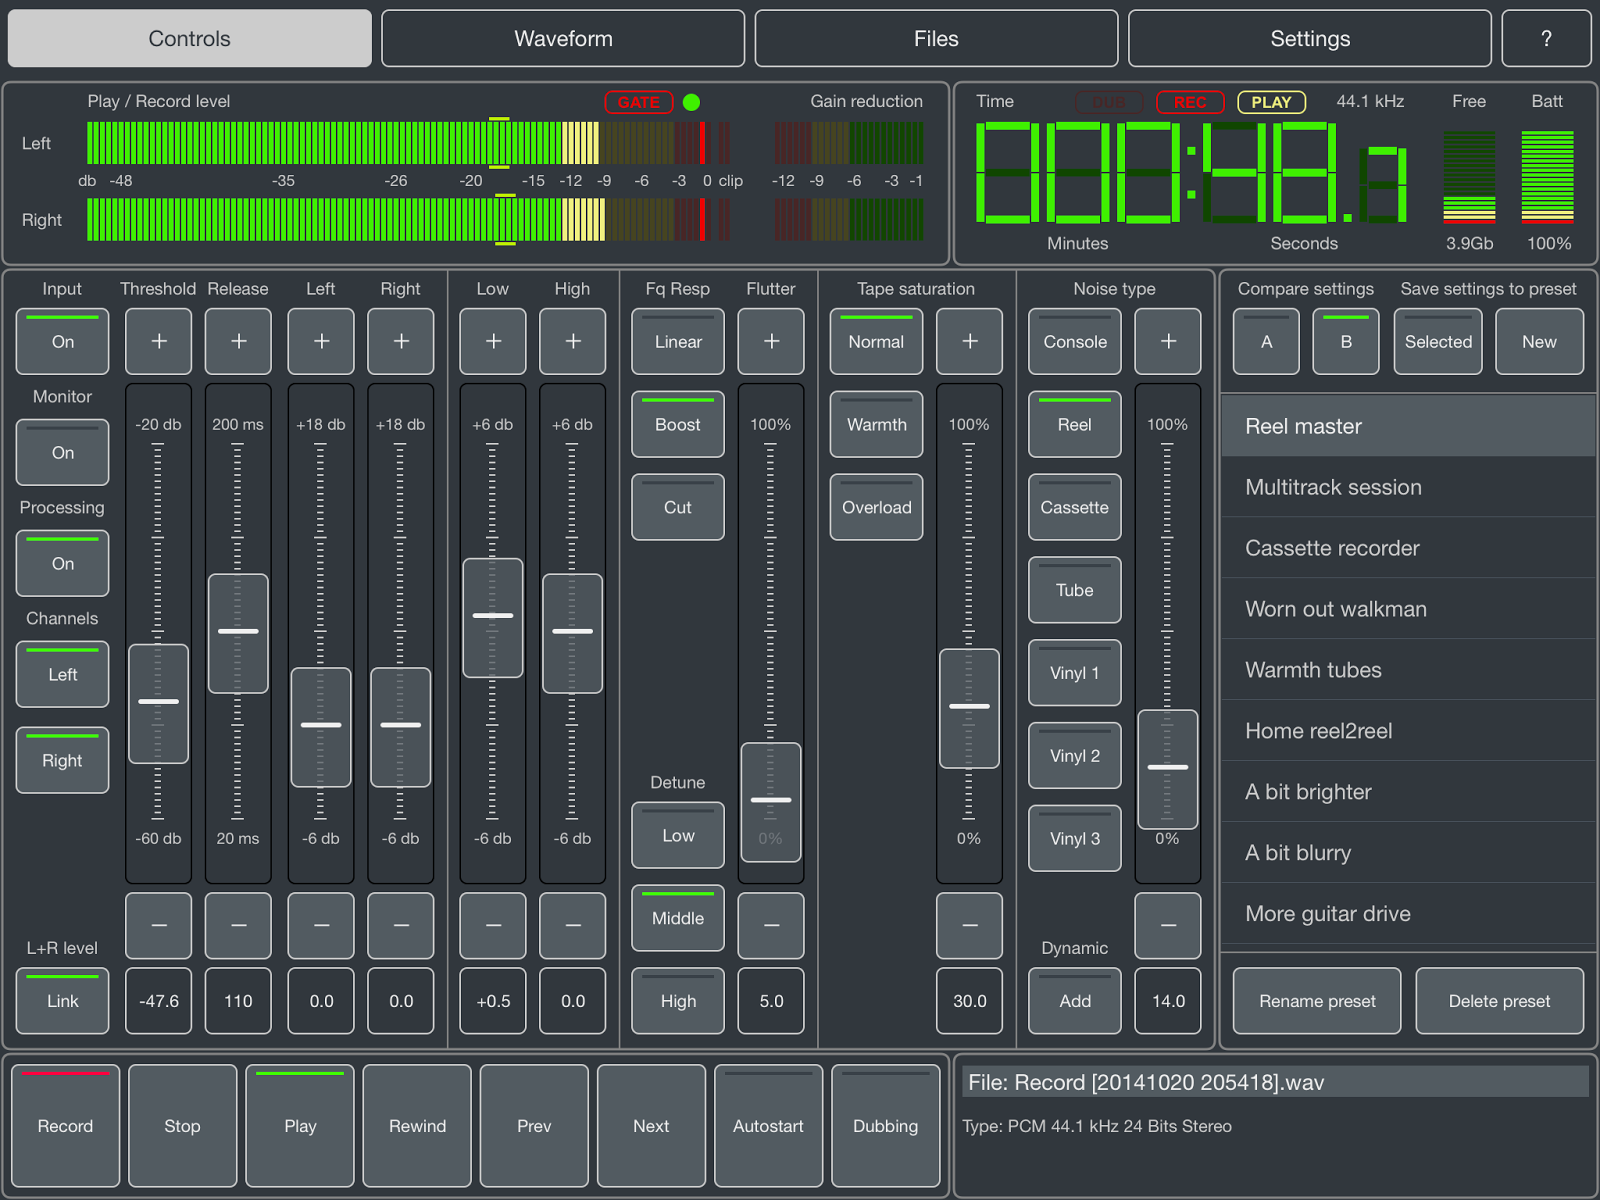Click the plus button above Flutter slider
Screen dimensions: 1600x1200
tap(771, 341)
